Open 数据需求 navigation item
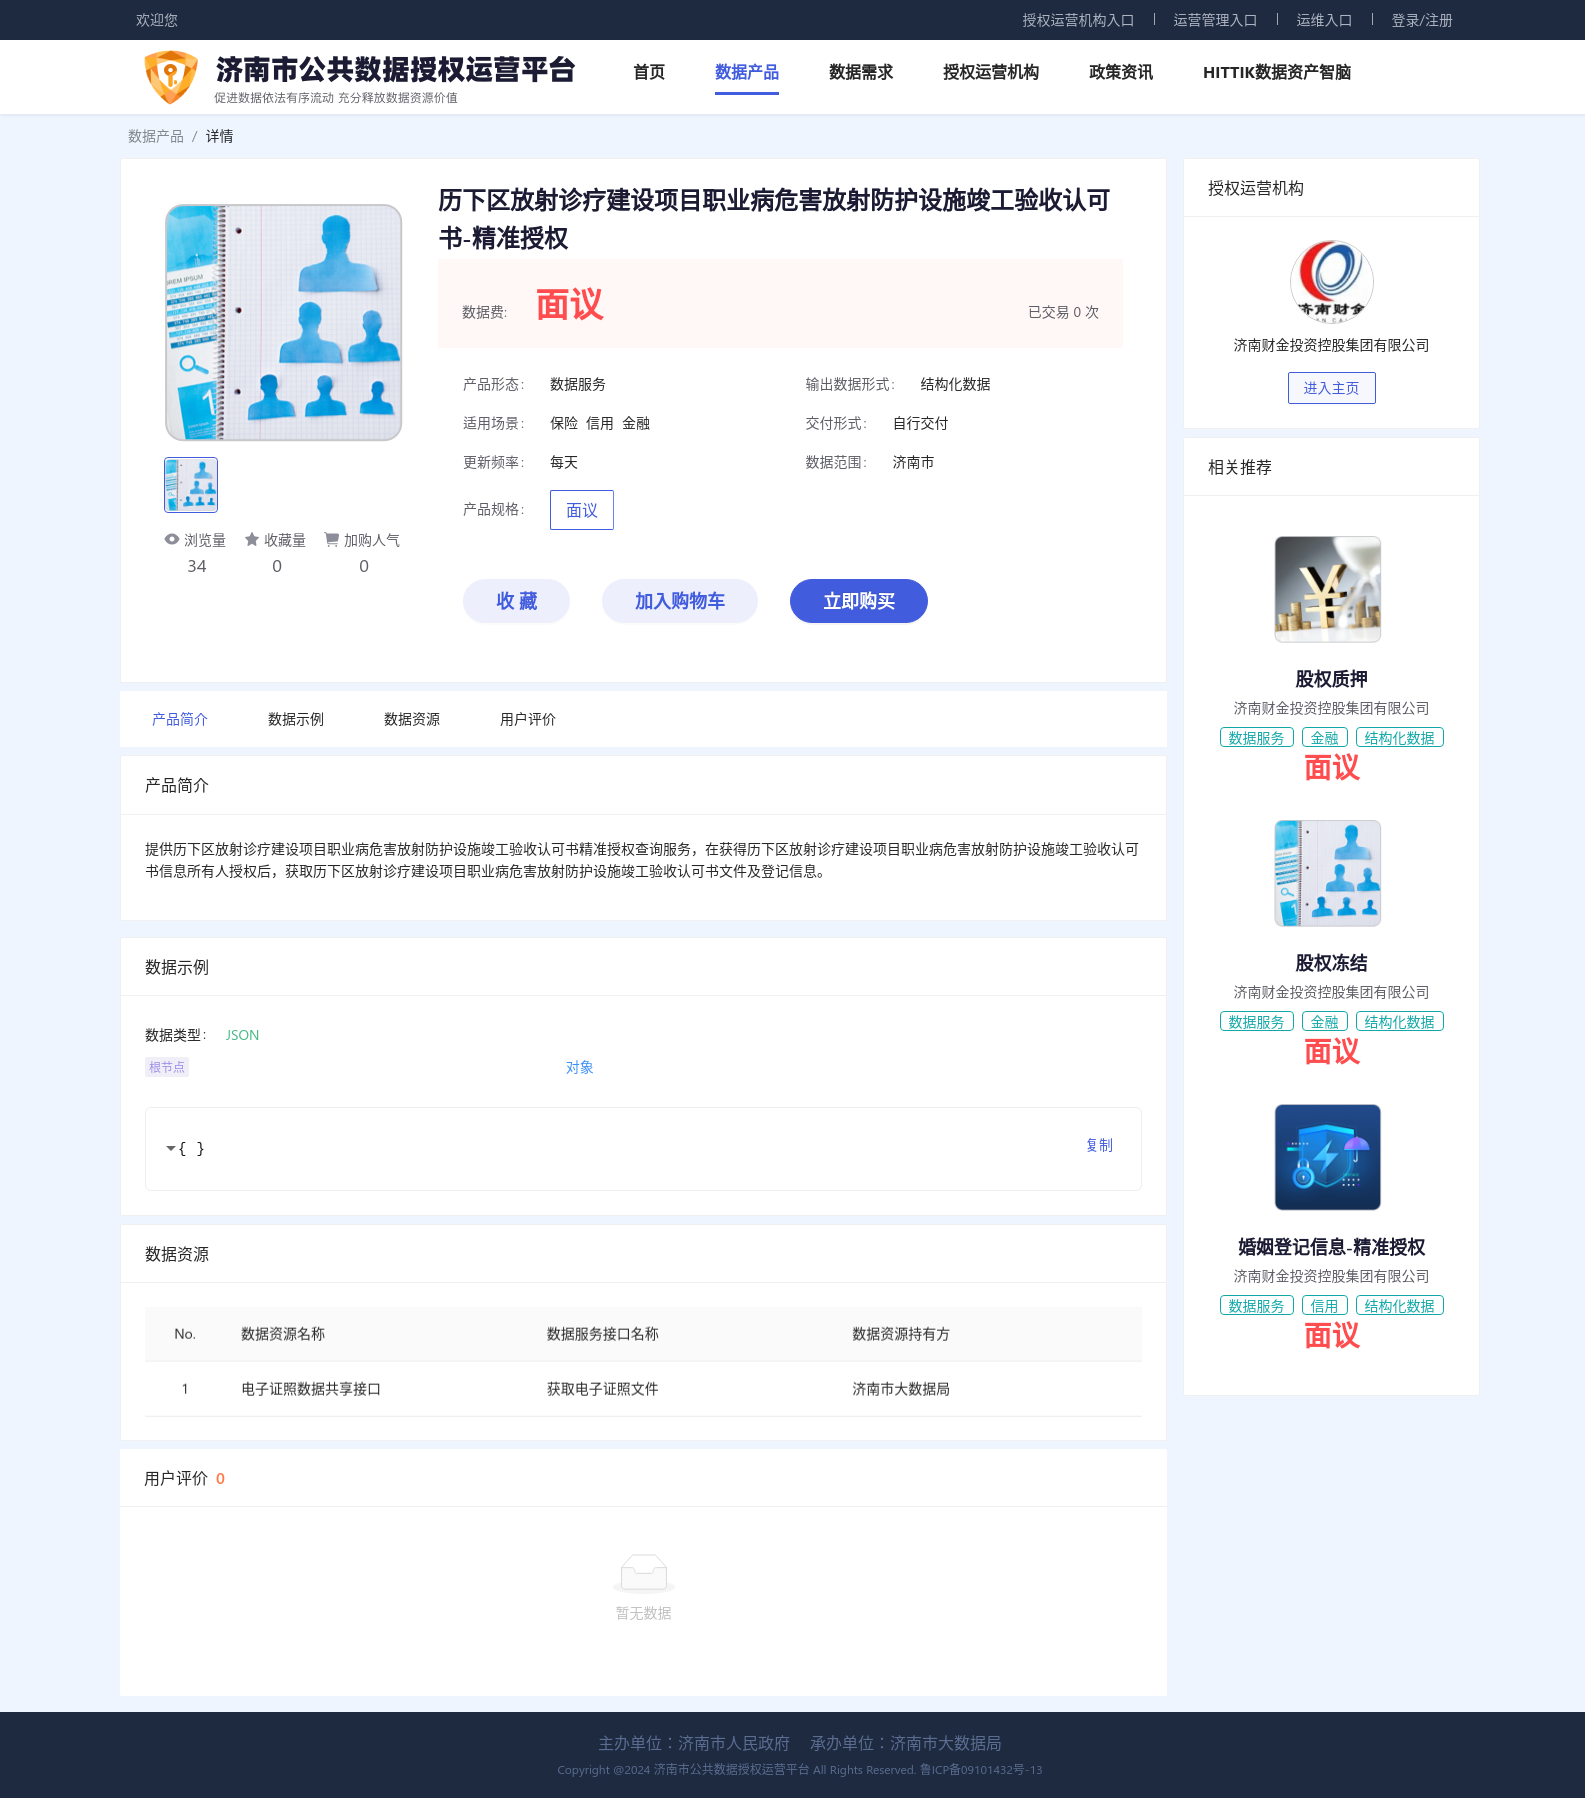 861,72
